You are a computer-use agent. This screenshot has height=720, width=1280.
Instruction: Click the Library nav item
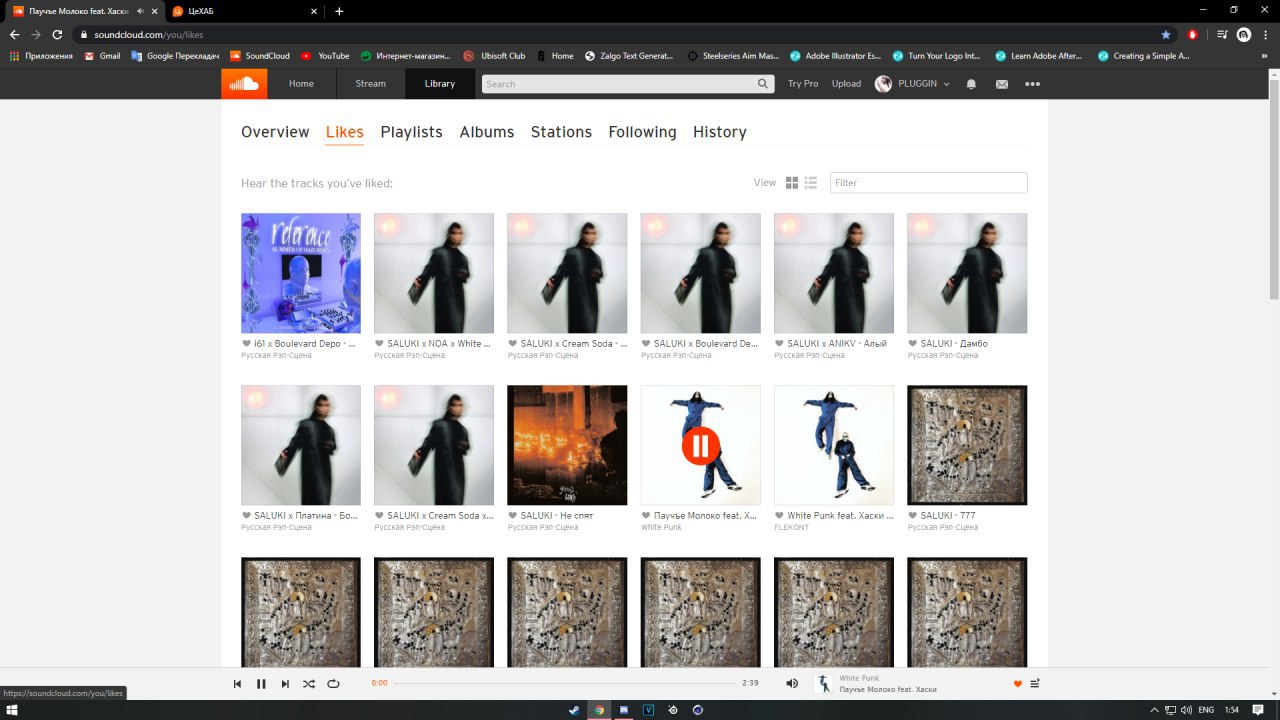pyautogui.click(x=440, y=84)
